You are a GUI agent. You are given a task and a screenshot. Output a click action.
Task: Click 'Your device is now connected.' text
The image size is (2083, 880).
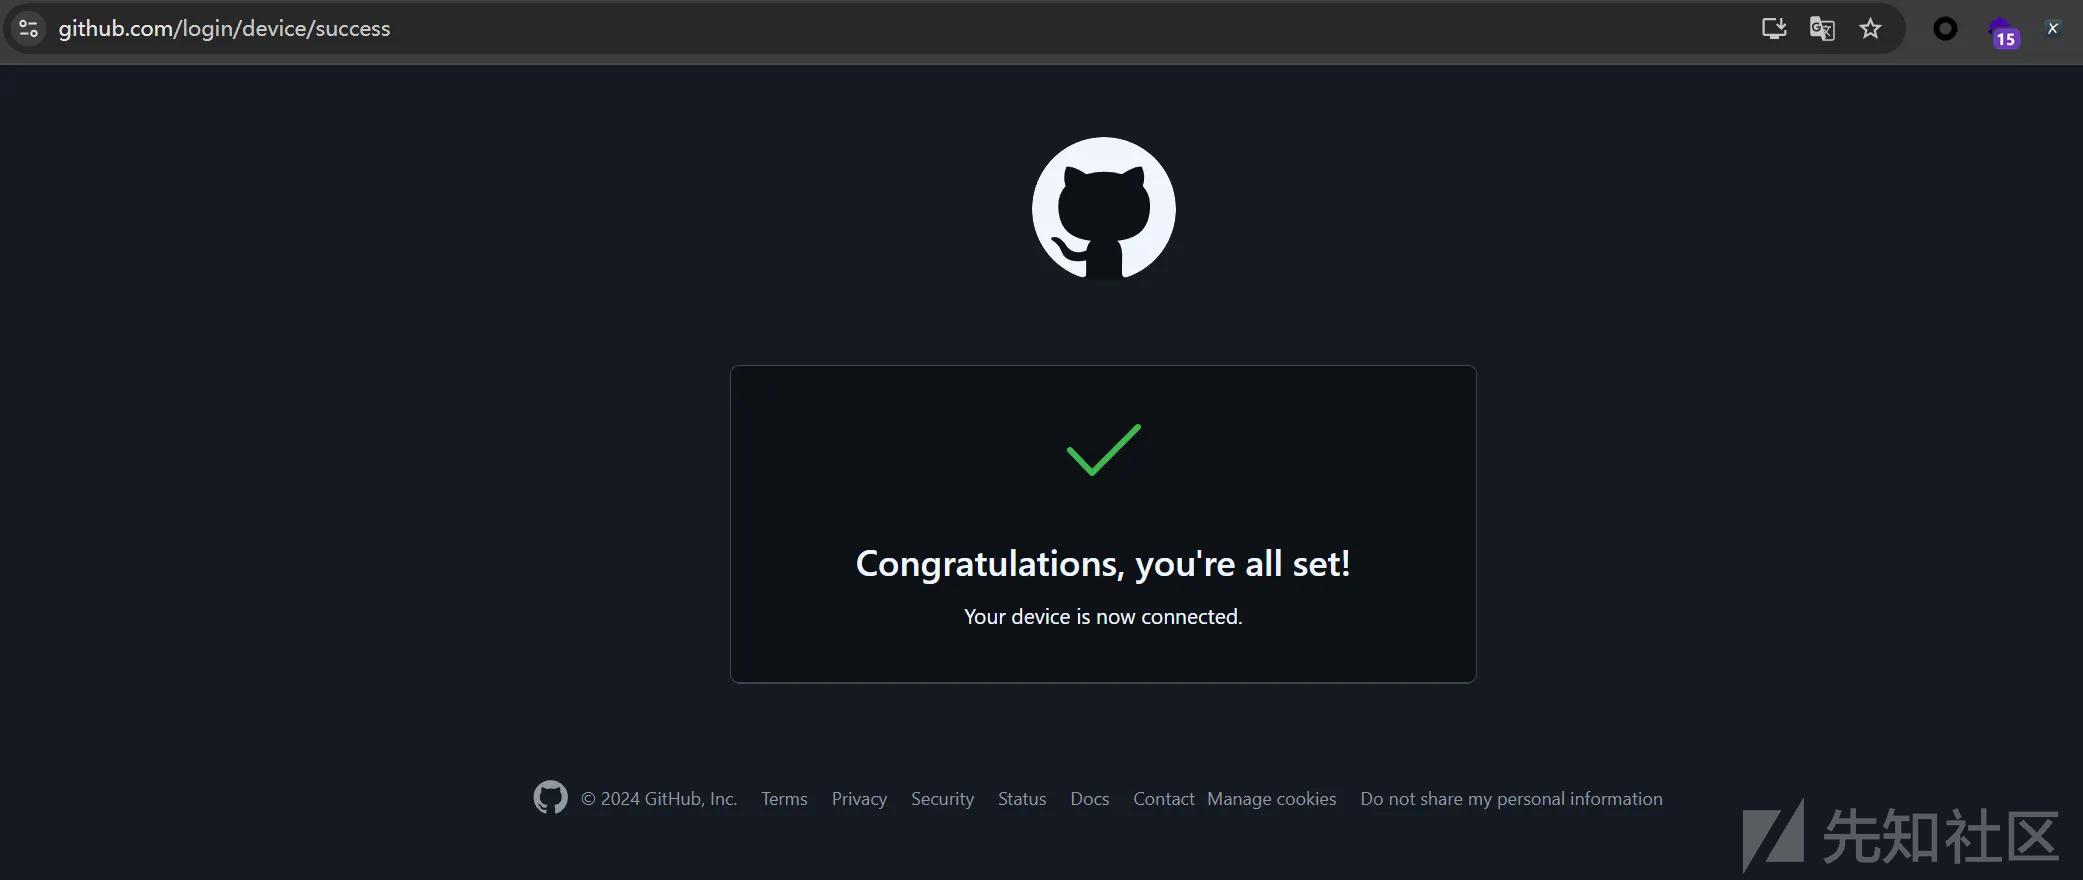coord(1103,617)
